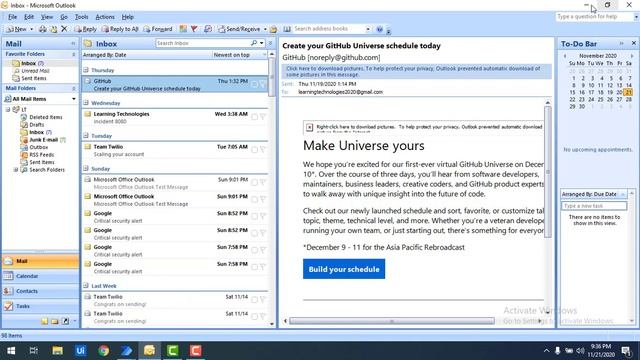
Task: Click the Categorize colored-squares icon
Action: coord(183,29)
